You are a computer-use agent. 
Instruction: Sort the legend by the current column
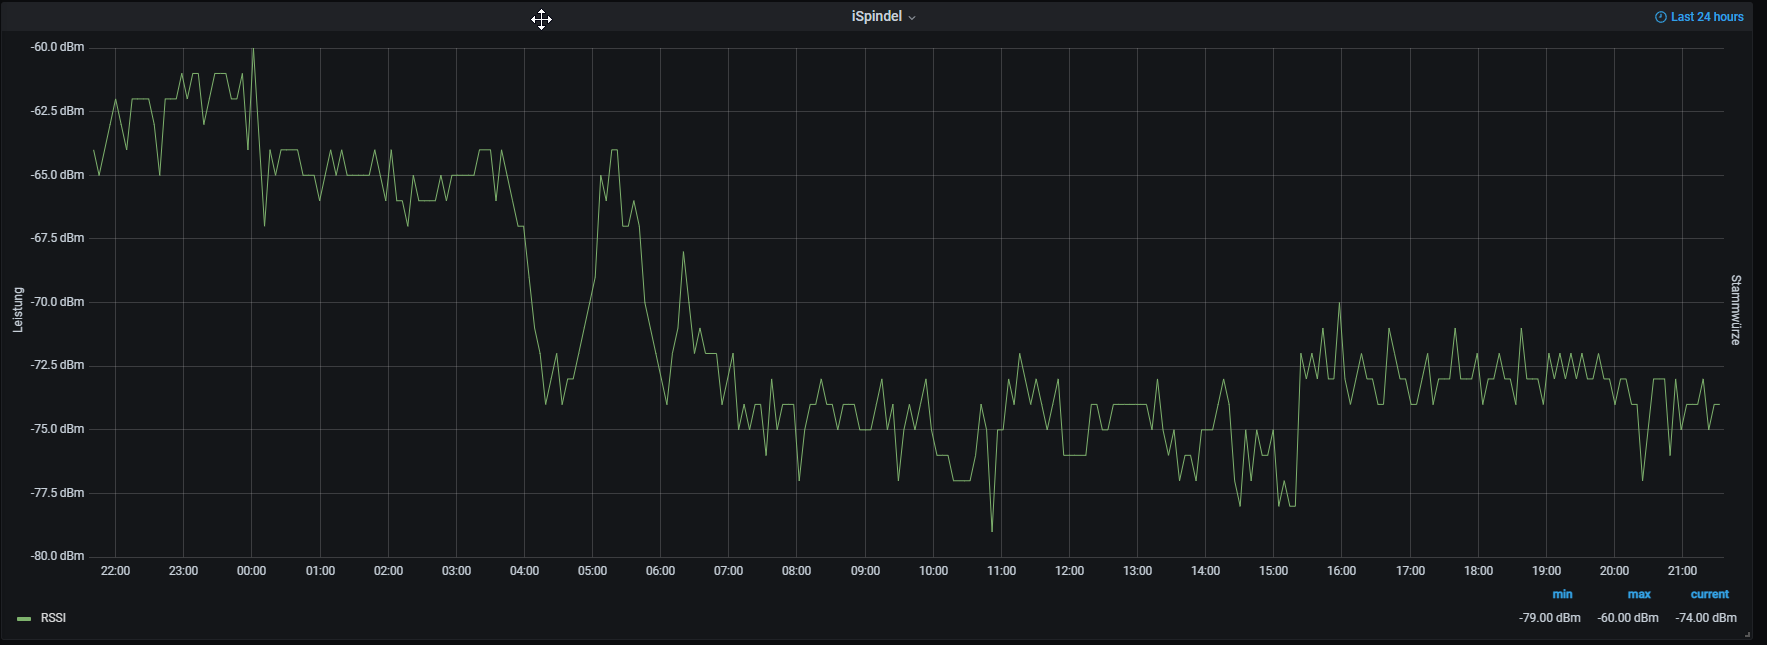1709,594
